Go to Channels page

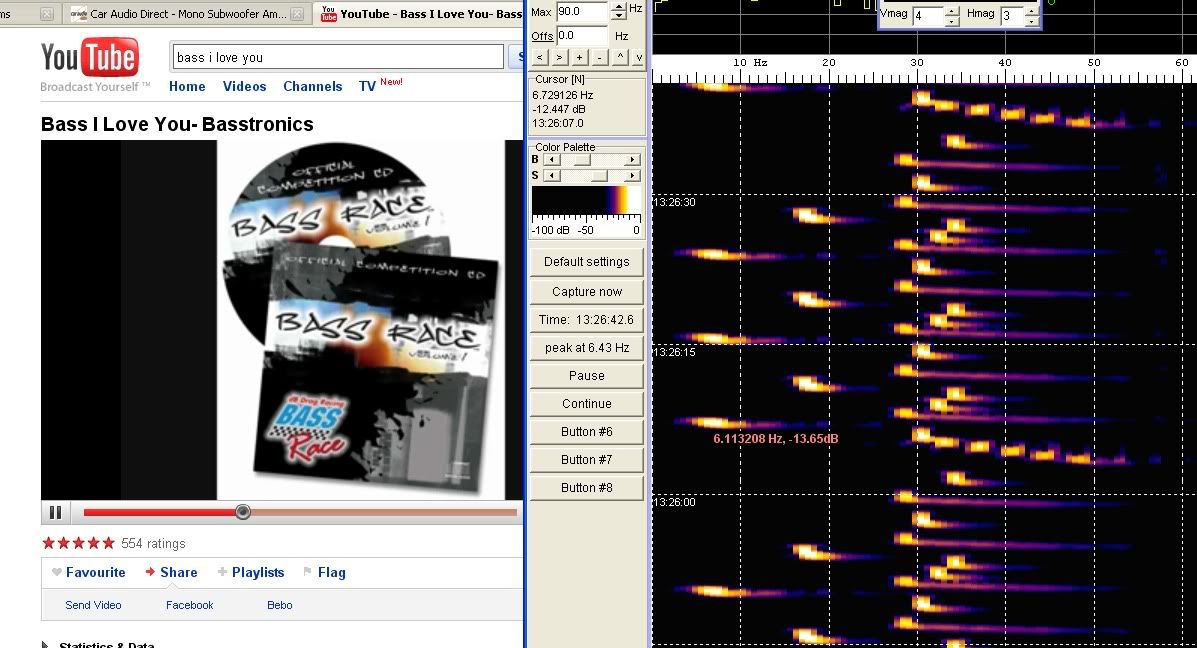tap(312, 86)
